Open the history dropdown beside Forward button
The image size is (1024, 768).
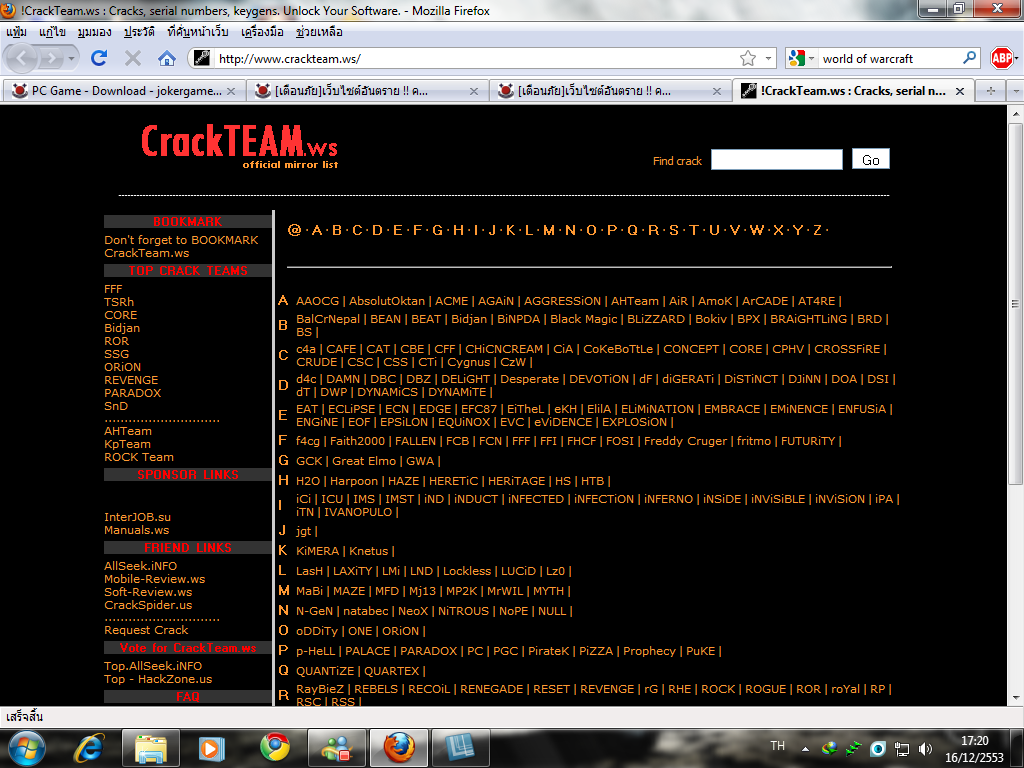(x=71, y=59)
